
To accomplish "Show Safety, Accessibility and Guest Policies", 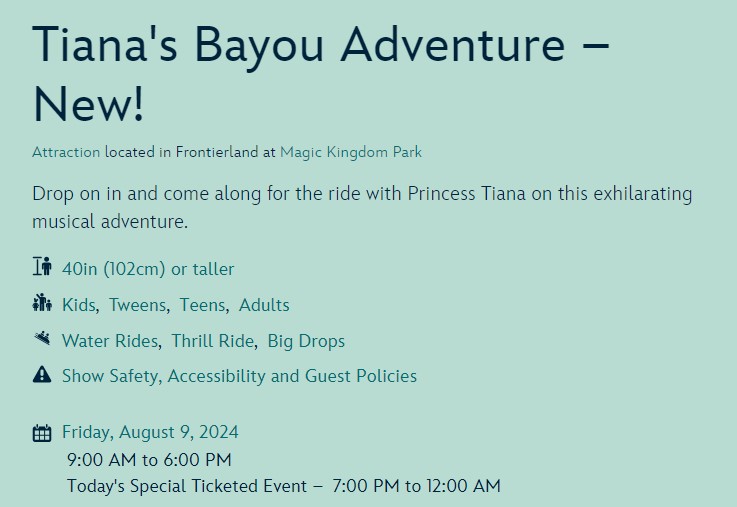I will tap(239, 376).
